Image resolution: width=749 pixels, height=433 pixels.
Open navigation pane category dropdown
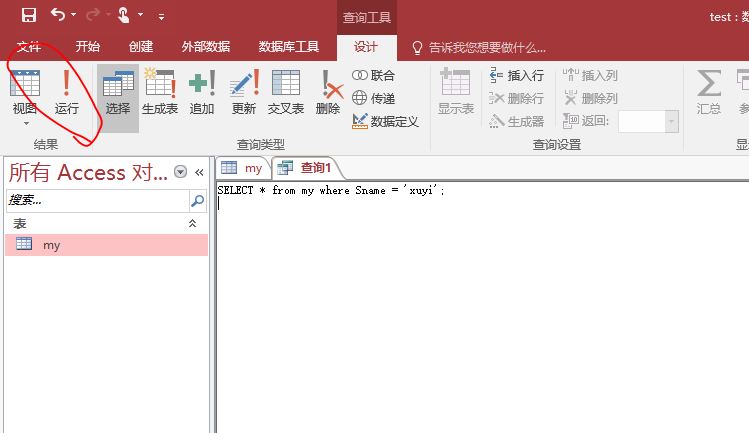tap(181, 172)
